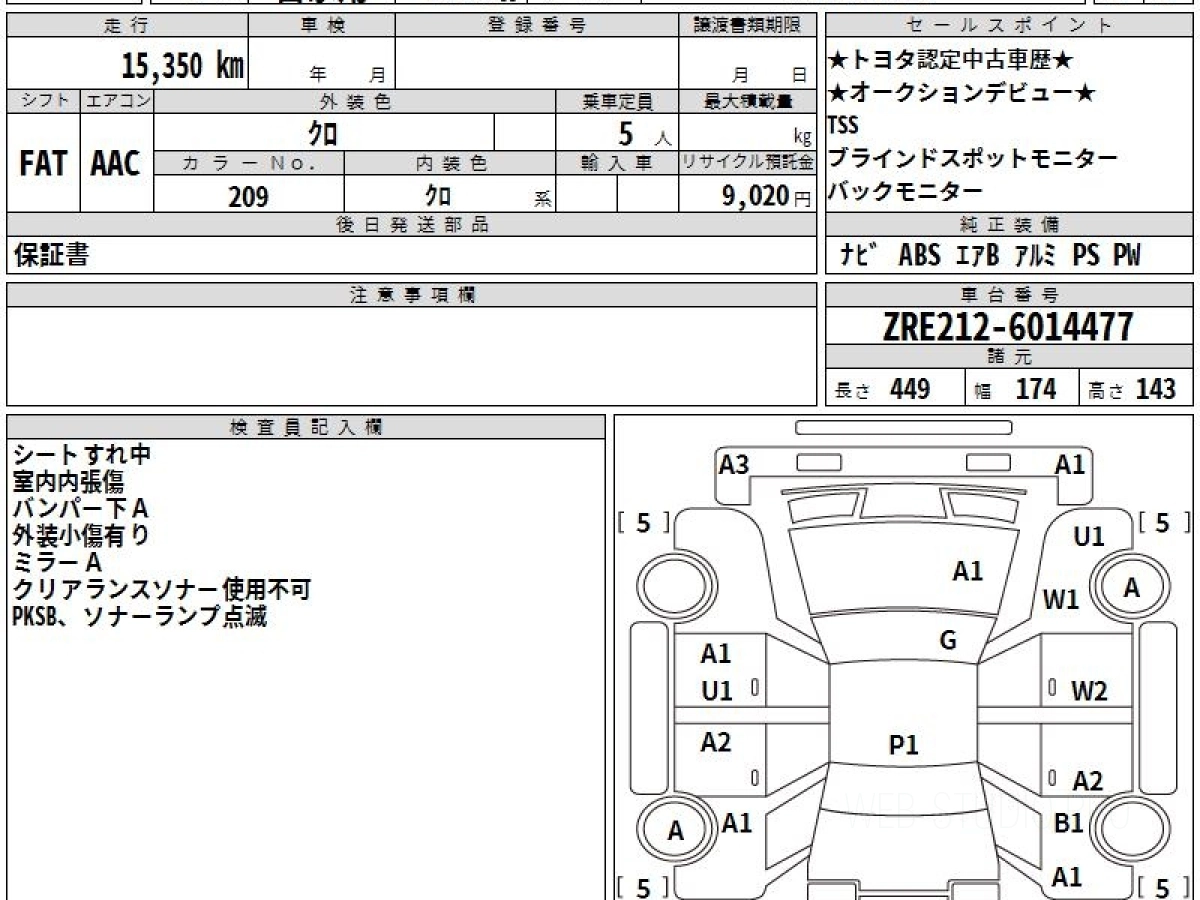The height and width of the screenshot is (900, 1200).
Task: Click the 車検 header cell
Action: click(x=322, y=26)
